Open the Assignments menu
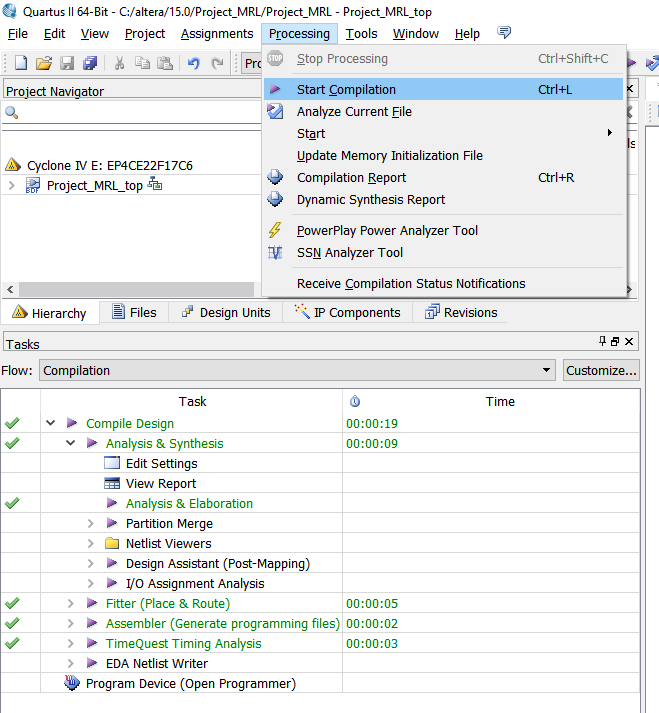 (217, 34)
